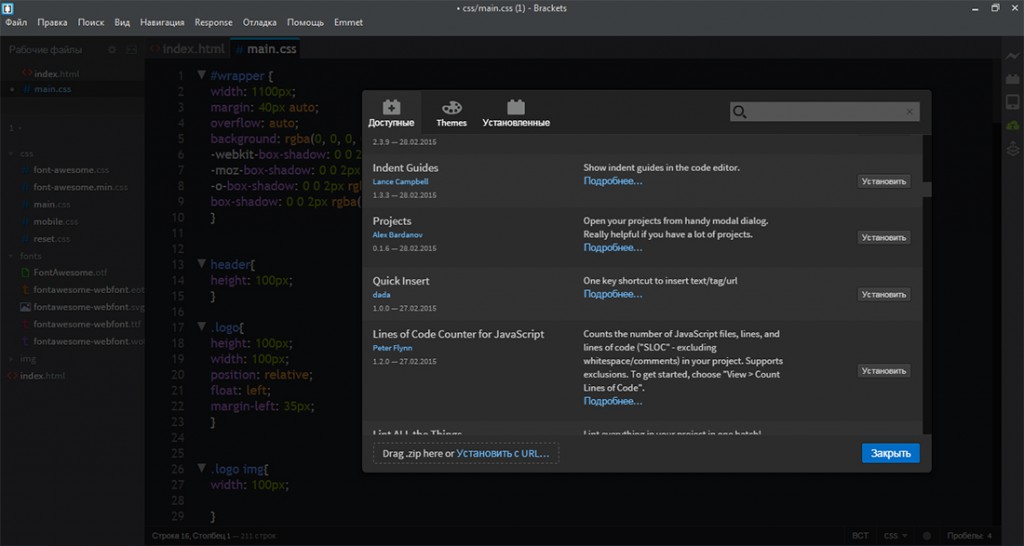Open Подробнее link for Quick Insert
This screenshot has width=1024, height=546.
pos(613,294)
